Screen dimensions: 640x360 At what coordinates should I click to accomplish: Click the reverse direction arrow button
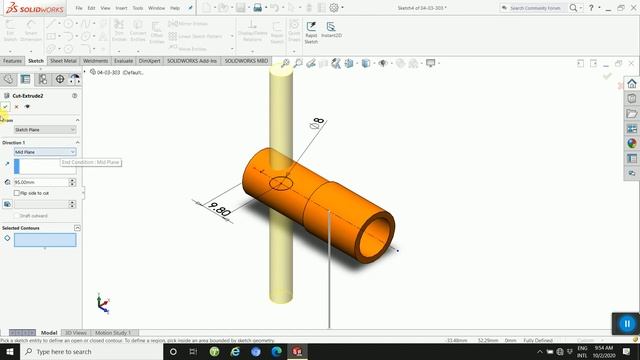coord(7,164)
